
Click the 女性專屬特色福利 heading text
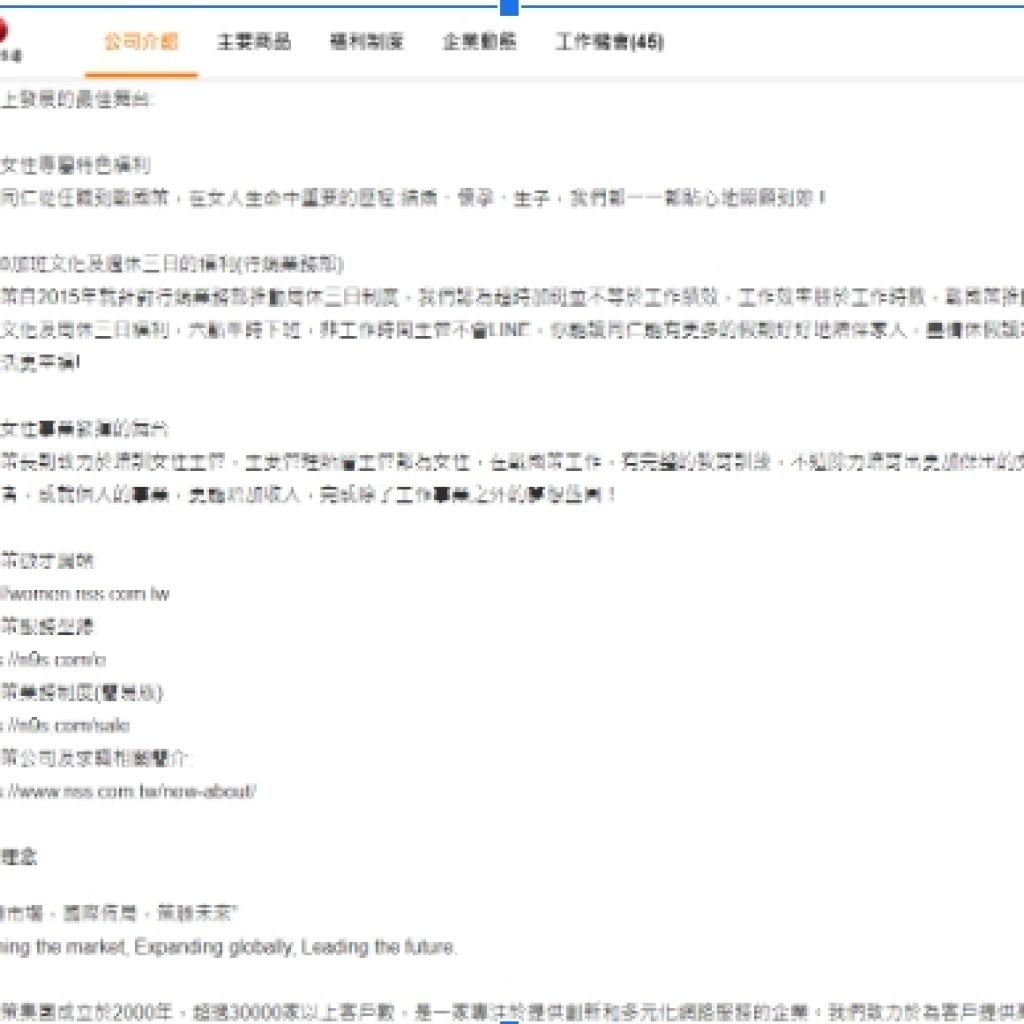pos(75,165)
